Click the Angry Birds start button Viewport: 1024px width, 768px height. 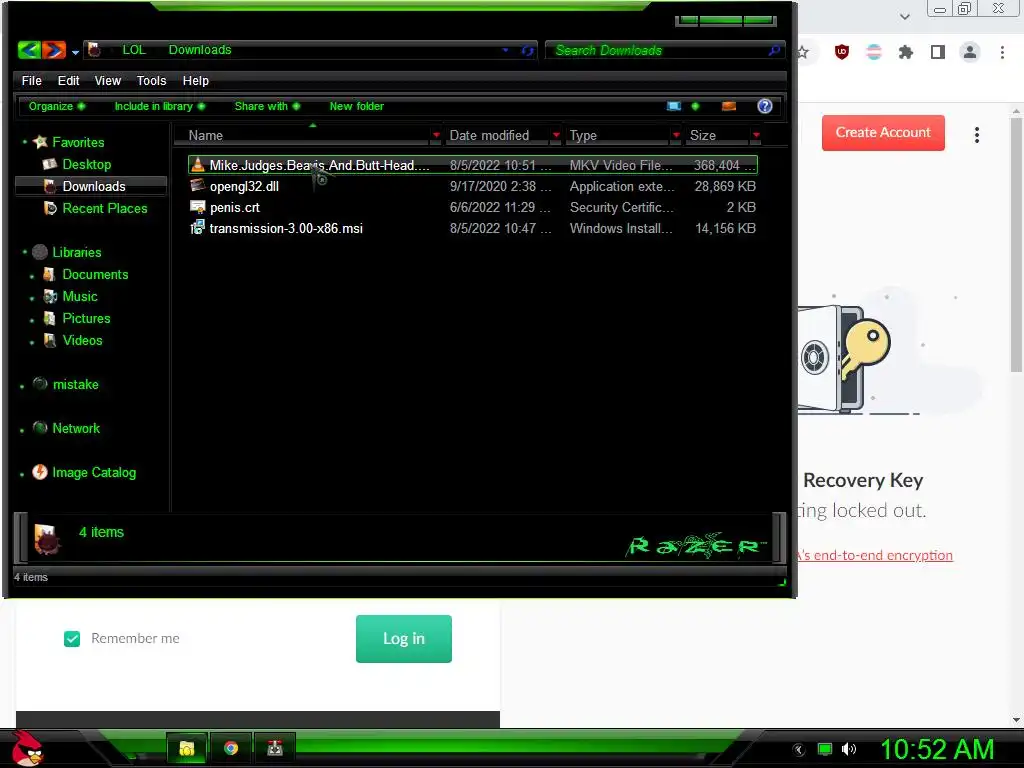click(27, 748)
